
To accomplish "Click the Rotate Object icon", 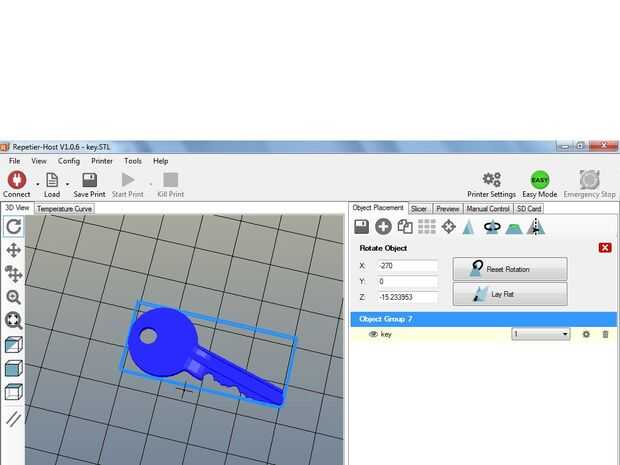I will [492, 227].
